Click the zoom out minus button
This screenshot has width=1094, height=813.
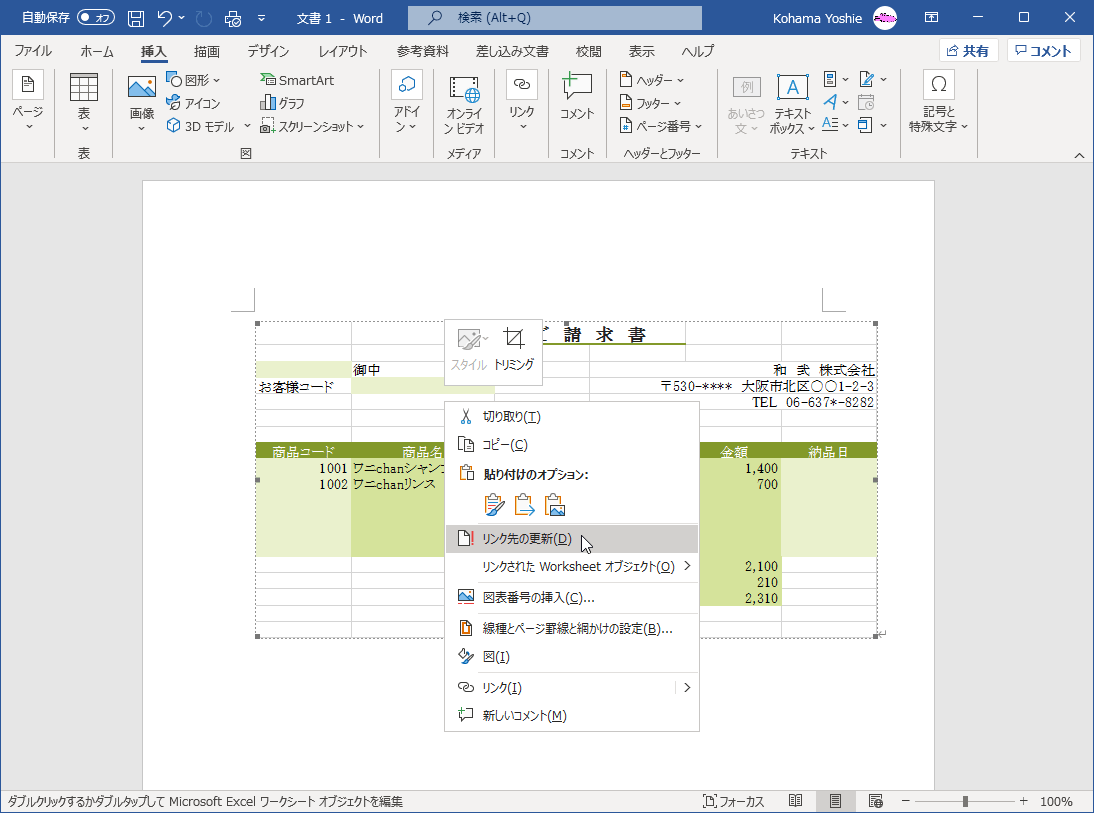906,801
